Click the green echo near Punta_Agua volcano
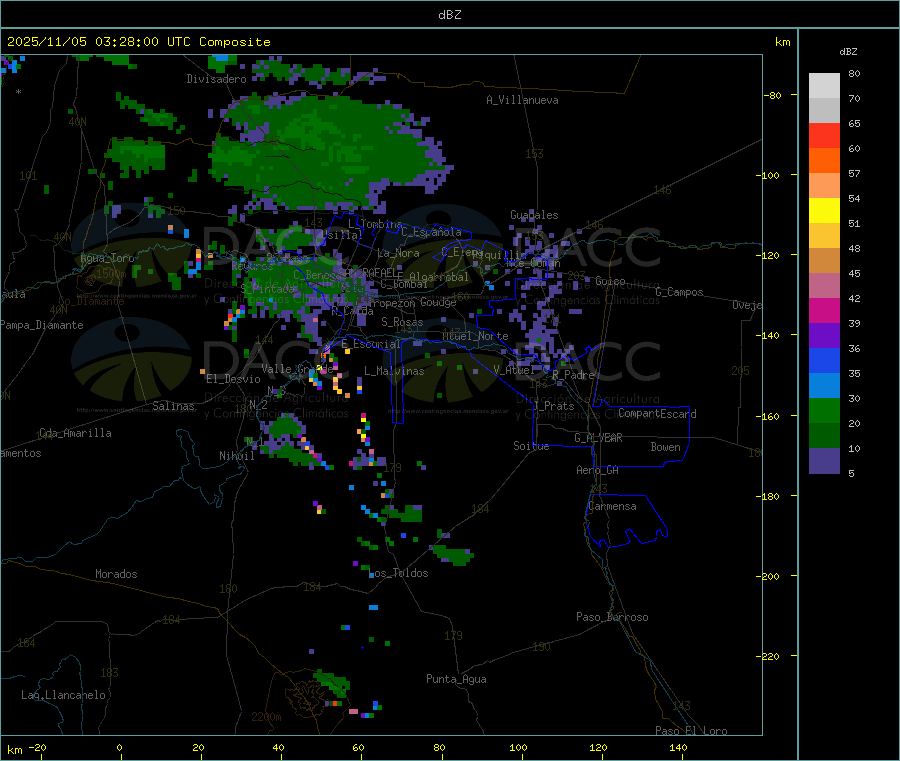The width and height of the screenshot is (900, 761). [332, 682]
